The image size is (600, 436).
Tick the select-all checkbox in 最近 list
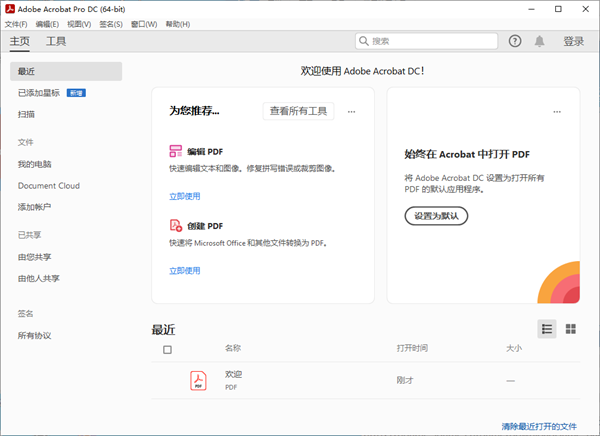[x=167, y=349]
